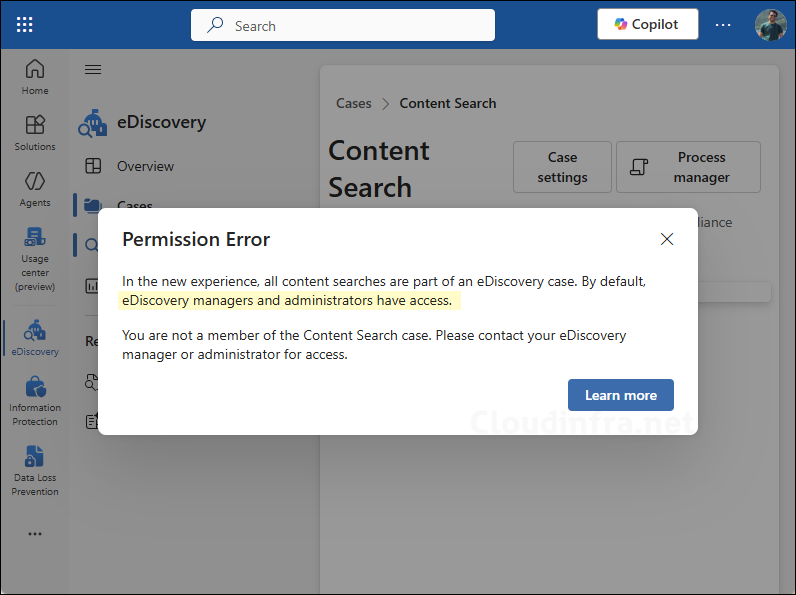Select eDiscovery in the left rail

tap(35, 338)
